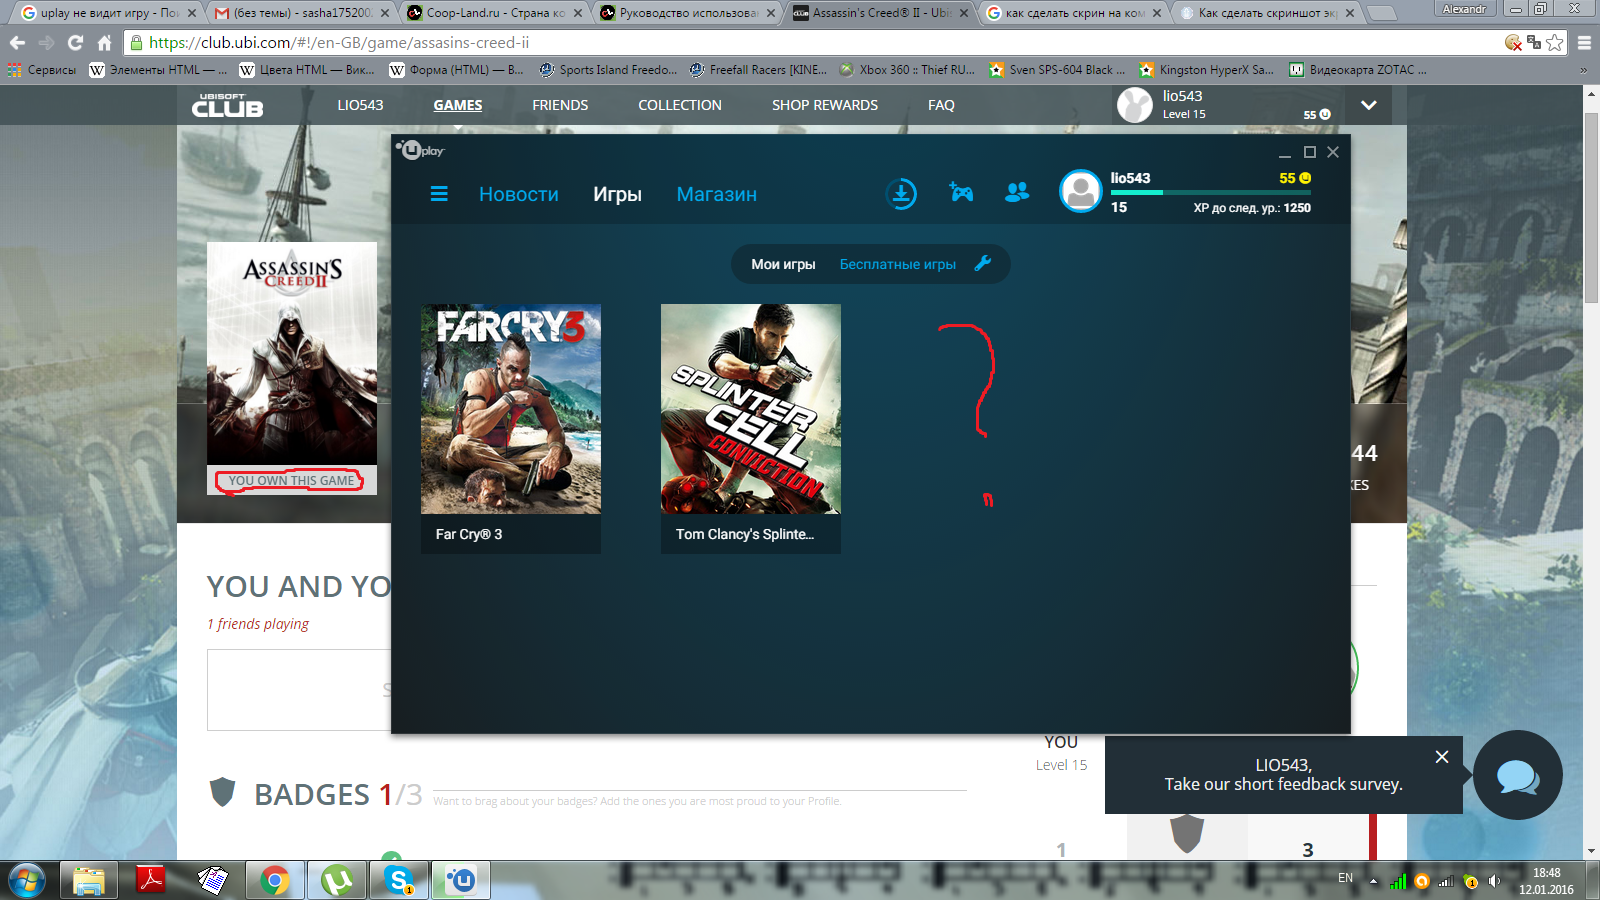The width and height of the screenshot is (1600, 900).
Task: Click the Chrome address bar
Action: click(810, 43)
